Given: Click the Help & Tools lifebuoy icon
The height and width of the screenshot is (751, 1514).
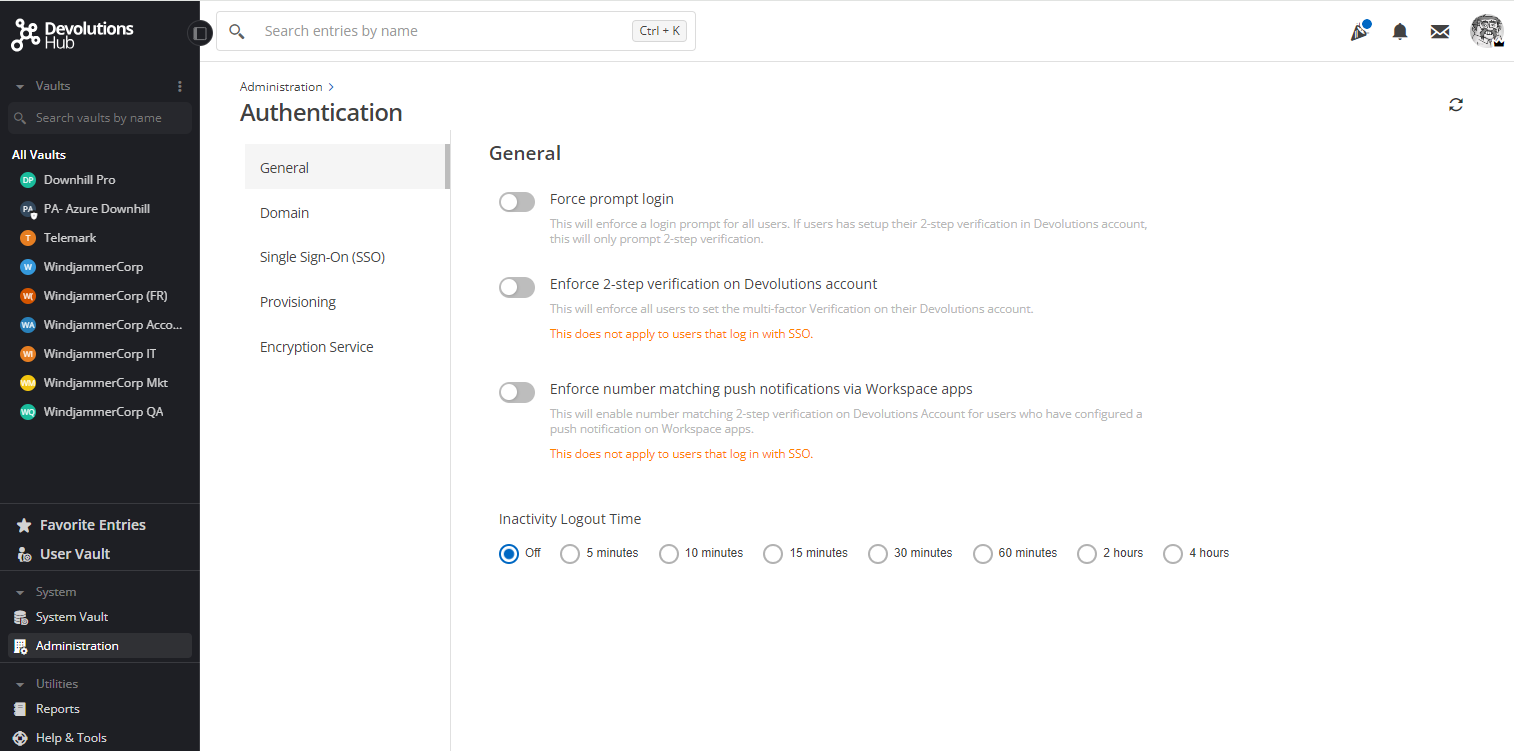Looking at the screenshot, I should pyautogui.click(x=20, y=738).
